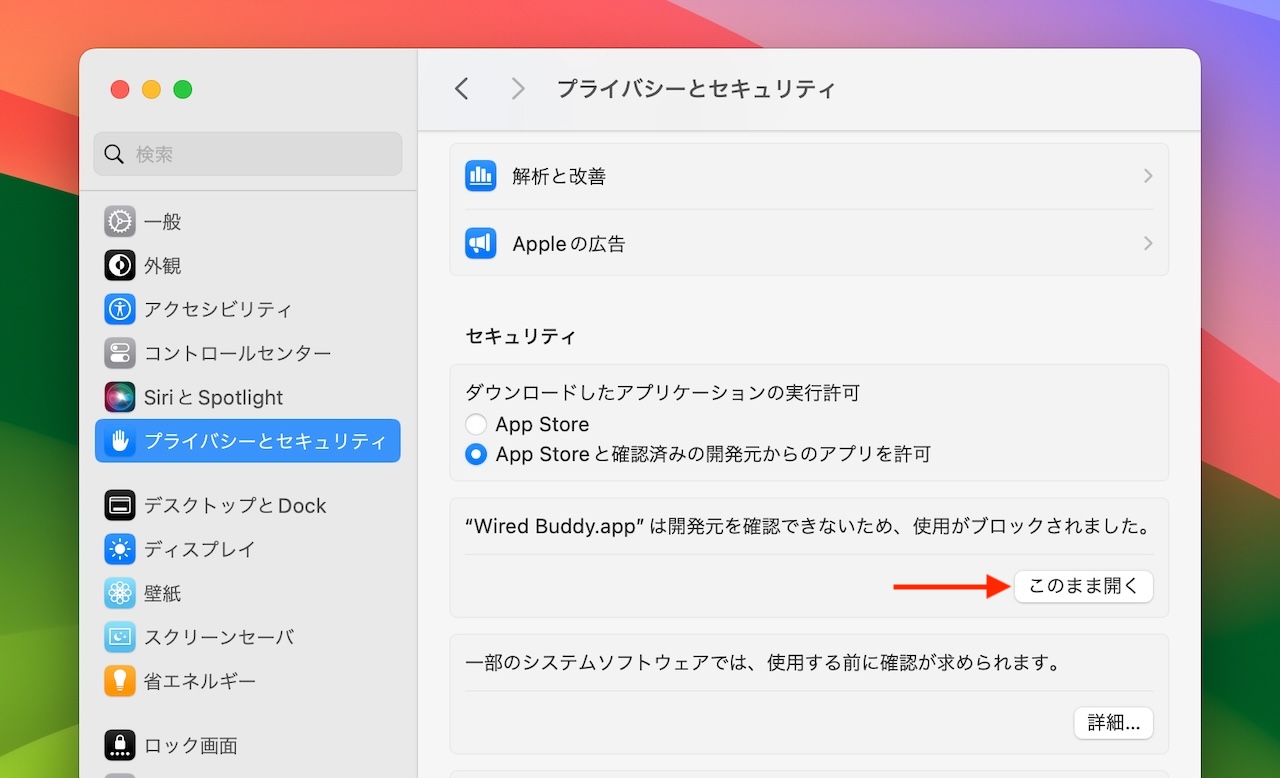The width and height of the screenshot is (1280, 778).
Task: Select プライバシーとセキュリティ sidebar label
Action: [x=265, y=442]
